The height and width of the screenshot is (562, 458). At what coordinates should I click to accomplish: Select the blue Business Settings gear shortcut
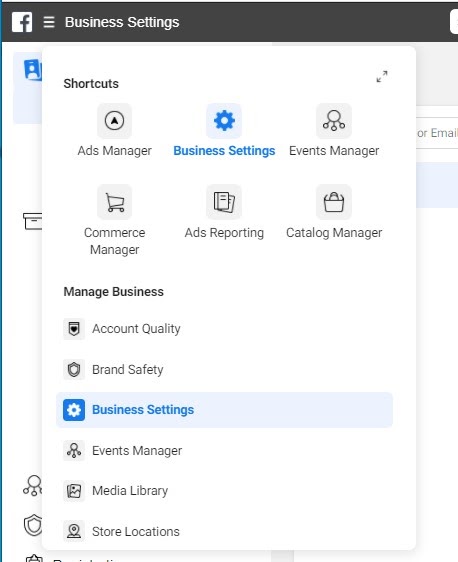pos(224,121)
